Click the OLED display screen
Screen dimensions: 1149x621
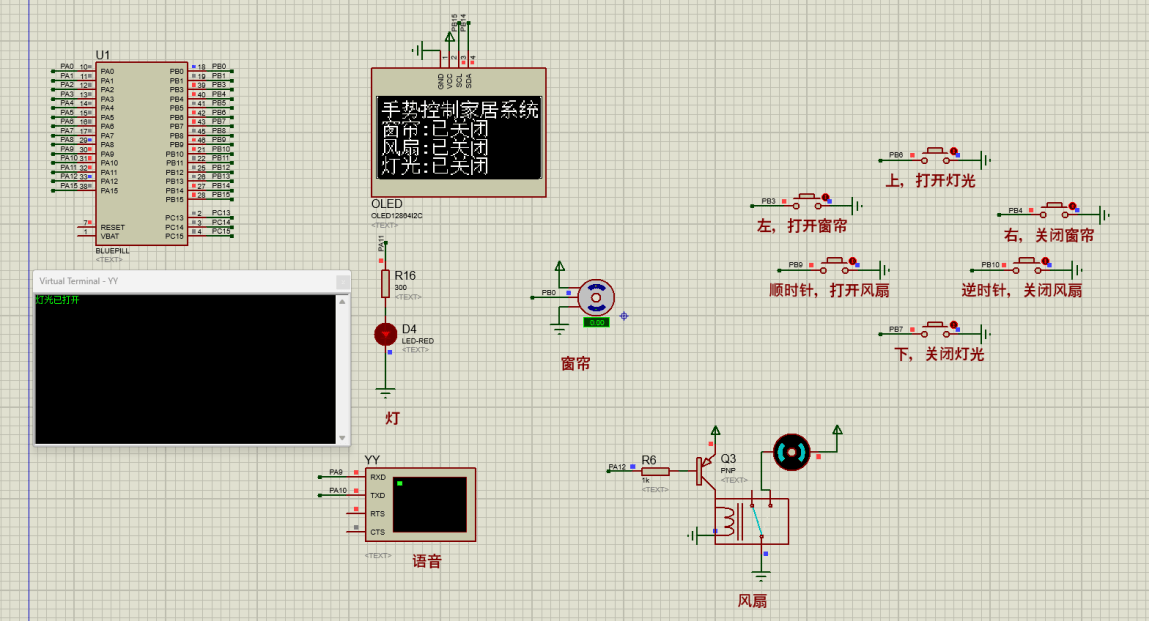coord(458,138)
